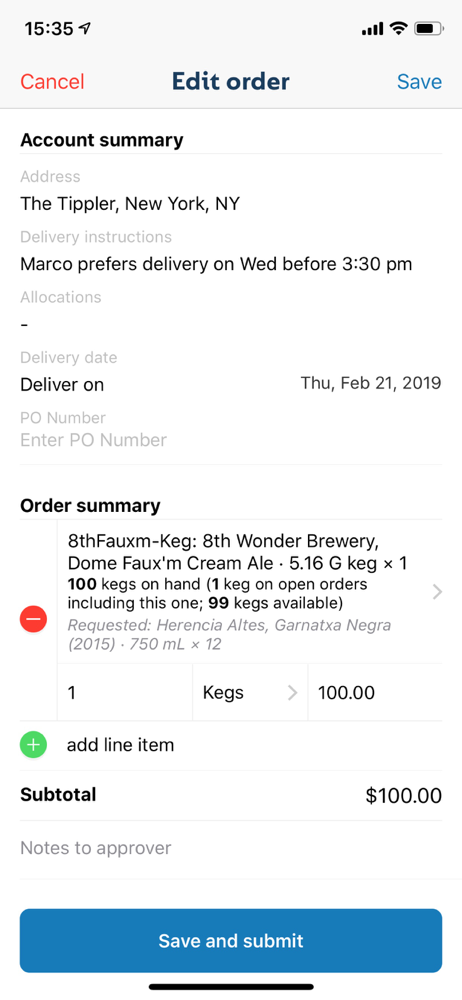Save the order from top bar
Screen dimensions: 462x1000
(x=419, y=82)
